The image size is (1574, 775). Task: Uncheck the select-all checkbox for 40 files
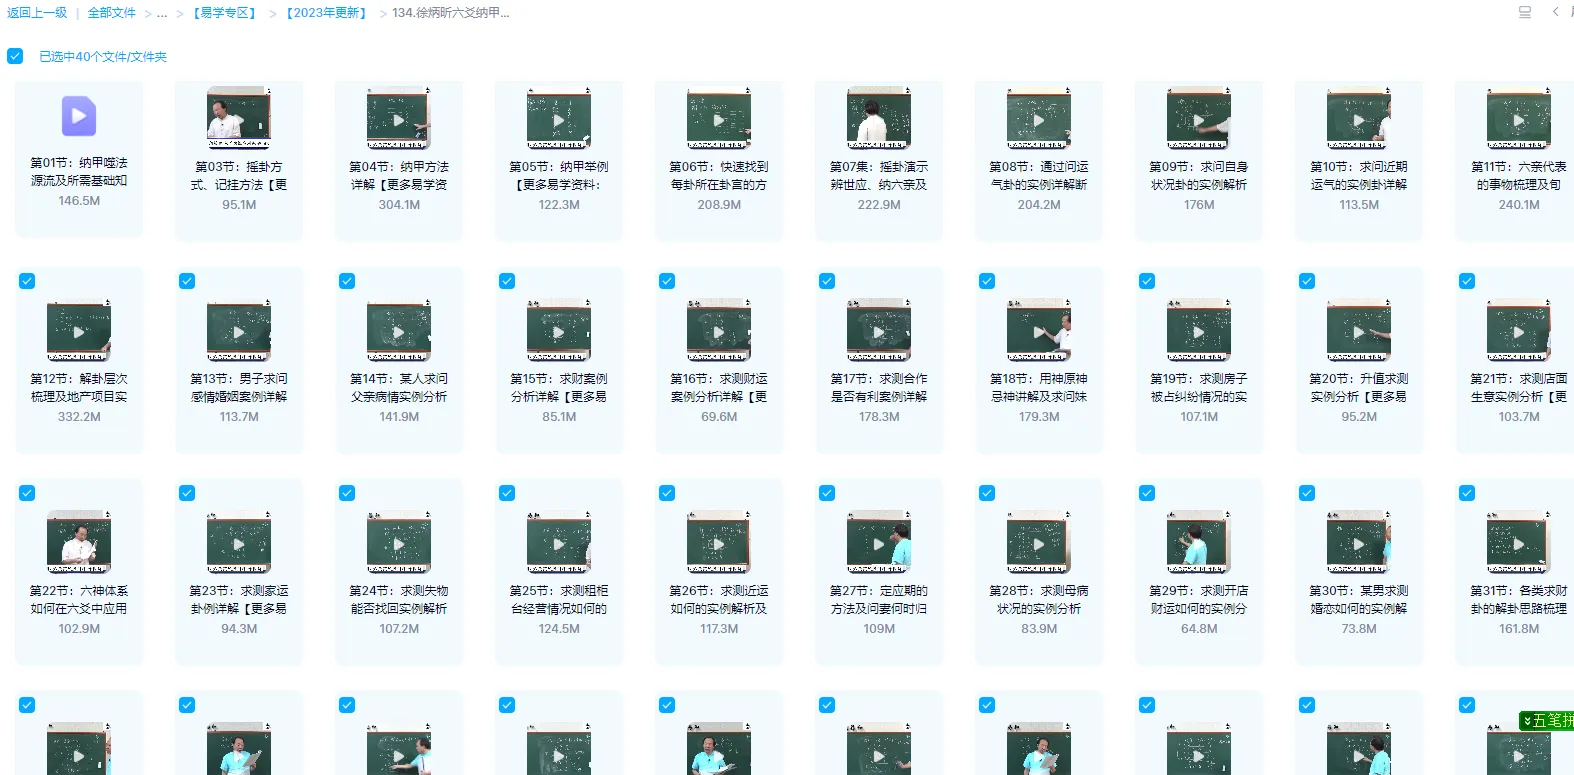click(x=15, y=56)
